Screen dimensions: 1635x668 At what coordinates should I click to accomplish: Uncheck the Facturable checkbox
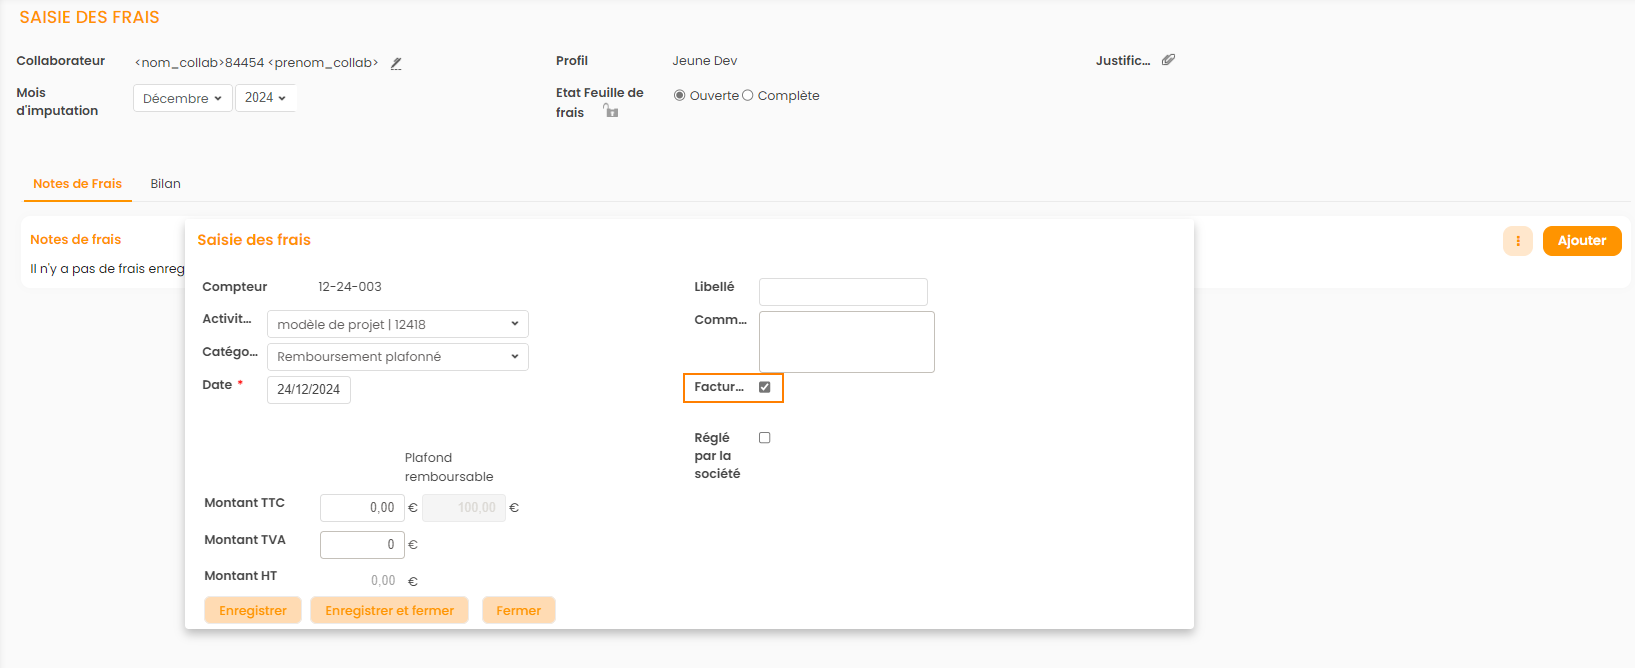point(764,387)
